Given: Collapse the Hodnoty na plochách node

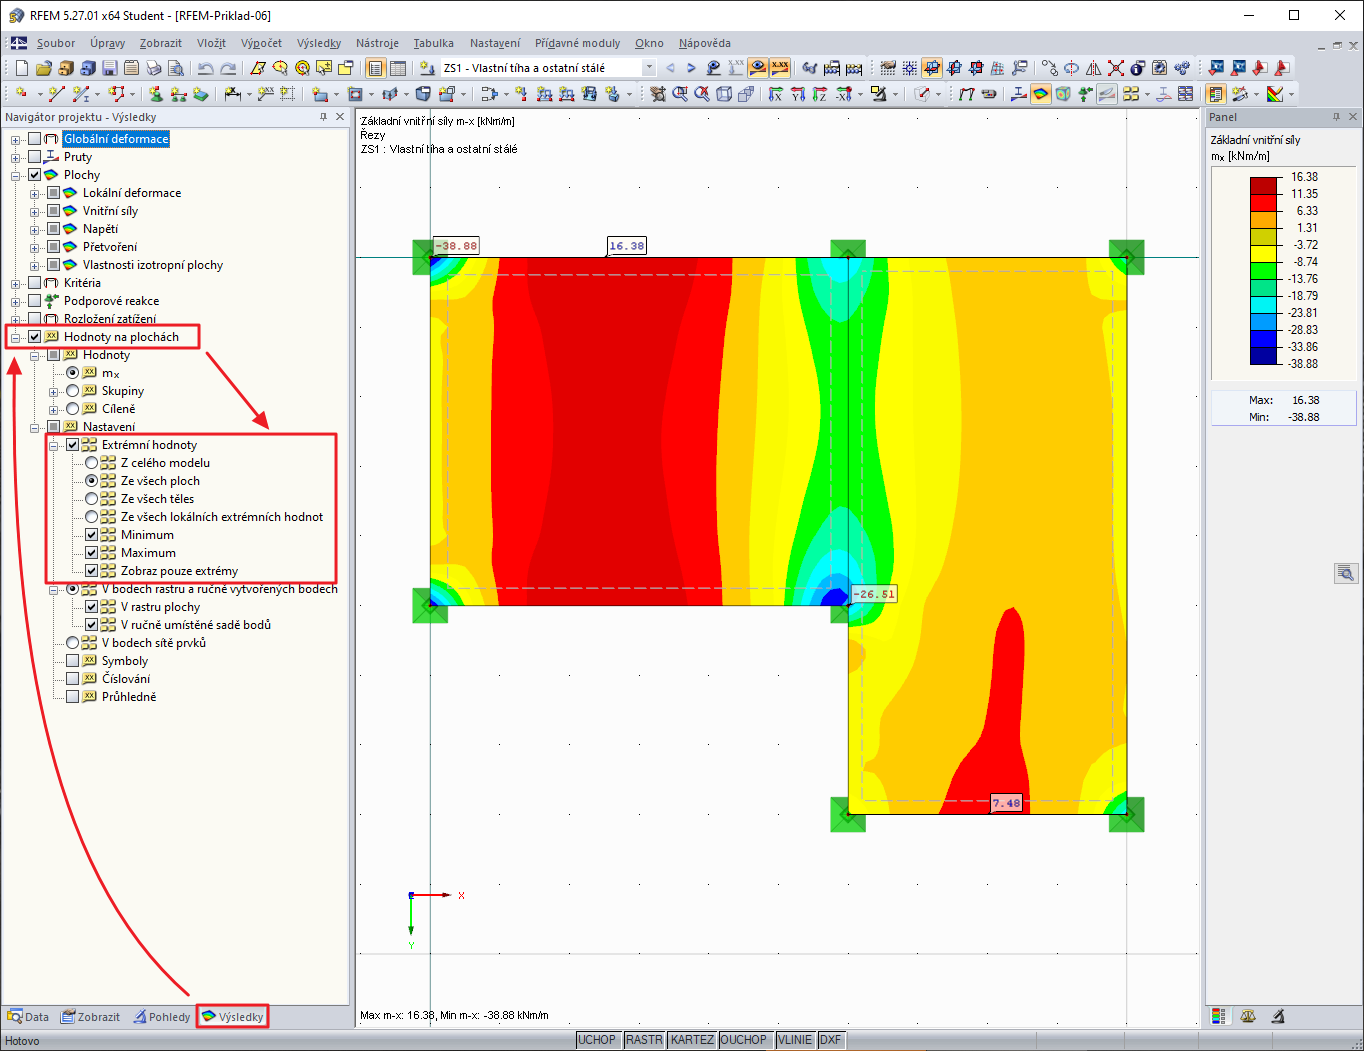Looking at the screenshot, I should pyautogui.click(x=16, y=338).
